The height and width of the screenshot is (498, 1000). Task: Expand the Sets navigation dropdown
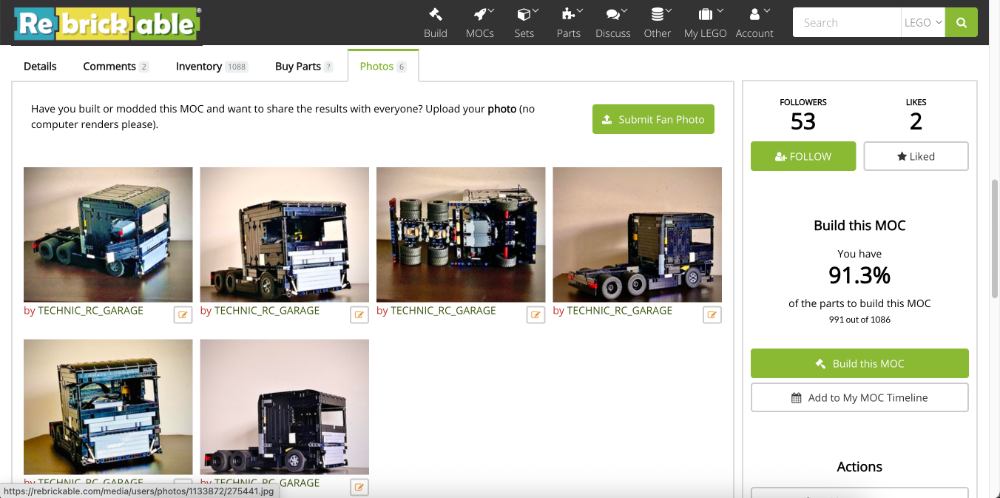pos(524,22)
